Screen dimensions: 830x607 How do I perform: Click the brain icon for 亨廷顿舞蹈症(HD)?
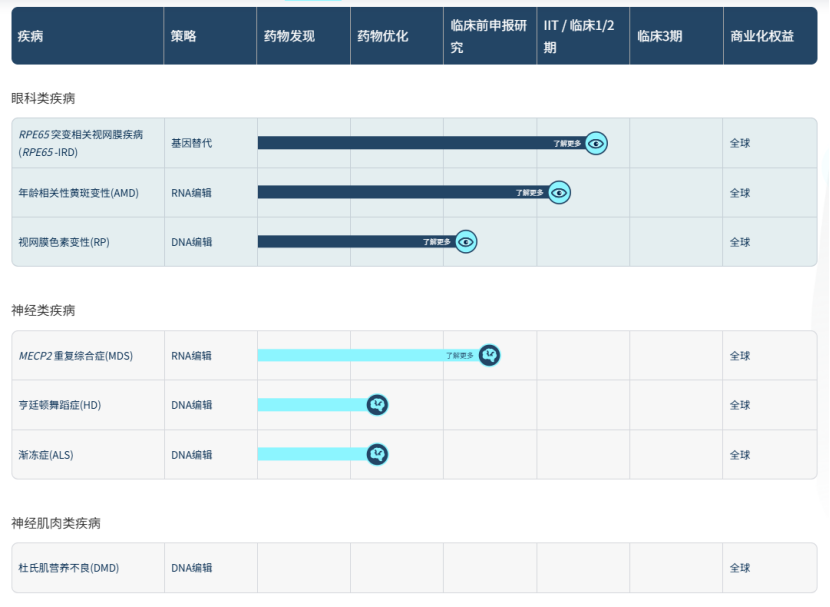coord(377,405)
